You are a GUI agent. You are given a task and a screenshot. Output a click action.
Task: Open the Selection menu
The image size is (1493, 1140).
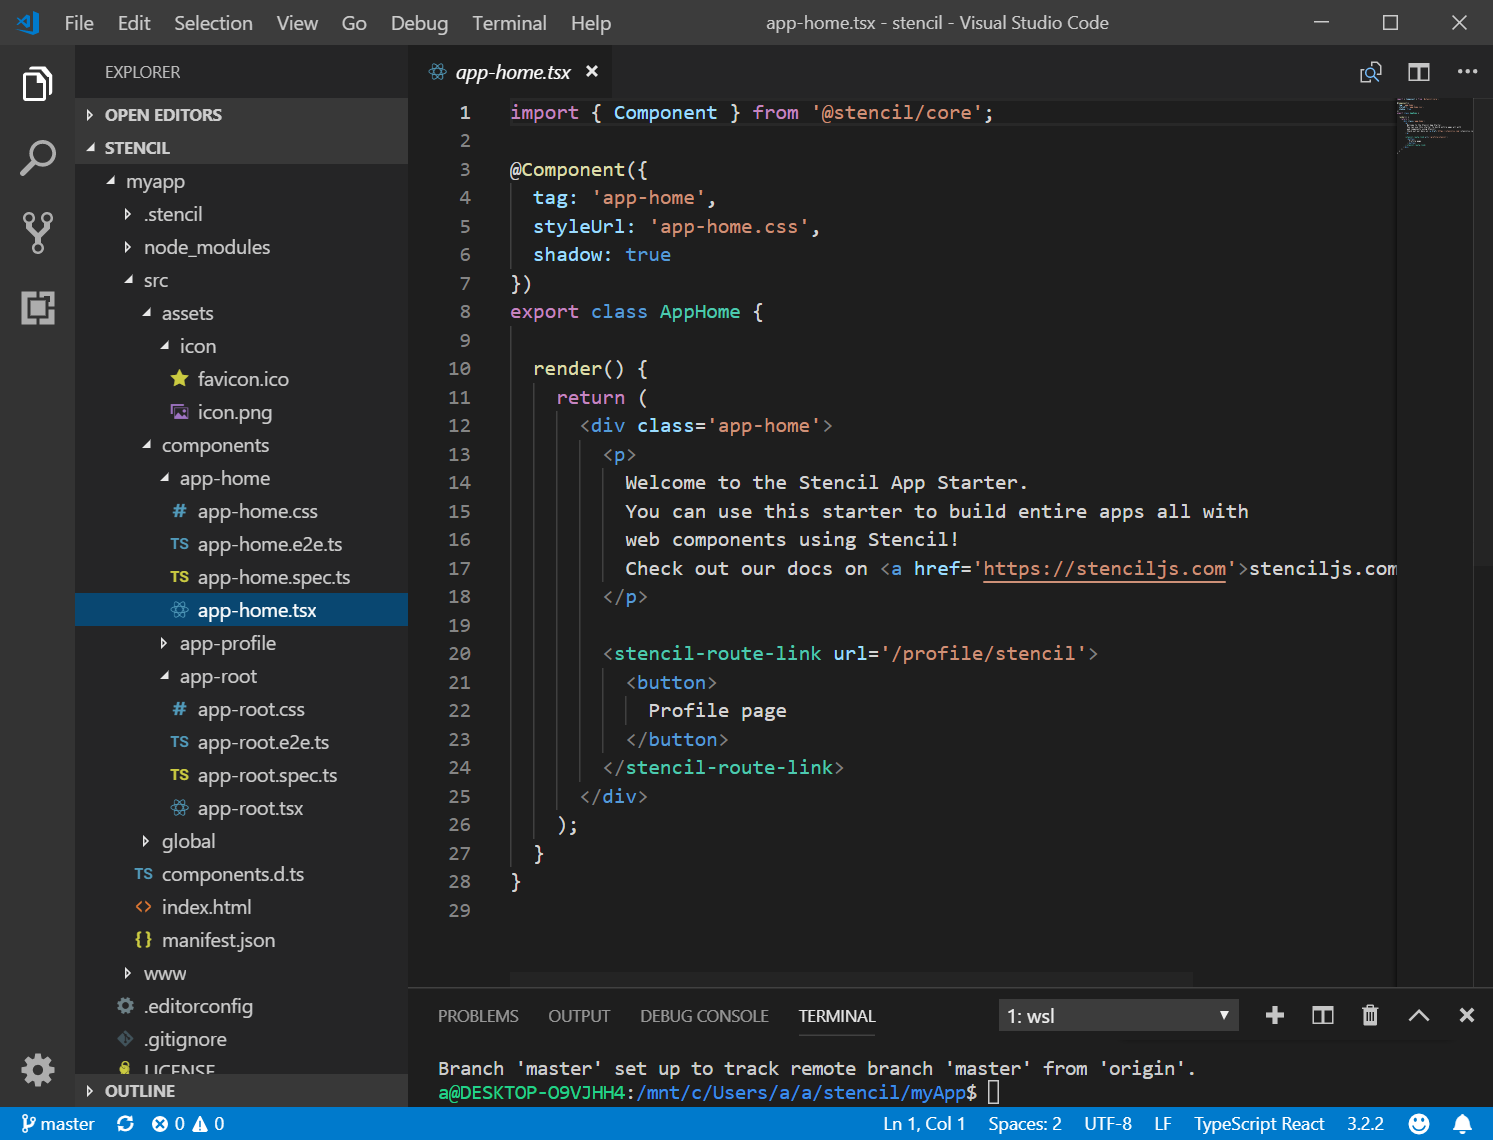click(x=213, y=23)
